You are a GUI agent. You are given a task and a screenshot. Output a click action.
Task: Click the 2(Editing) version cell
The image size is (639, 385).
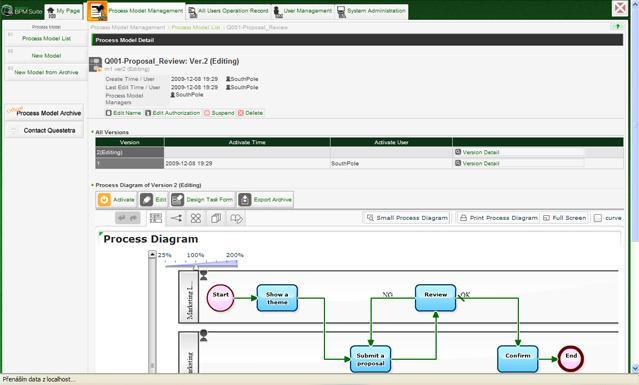130,152
